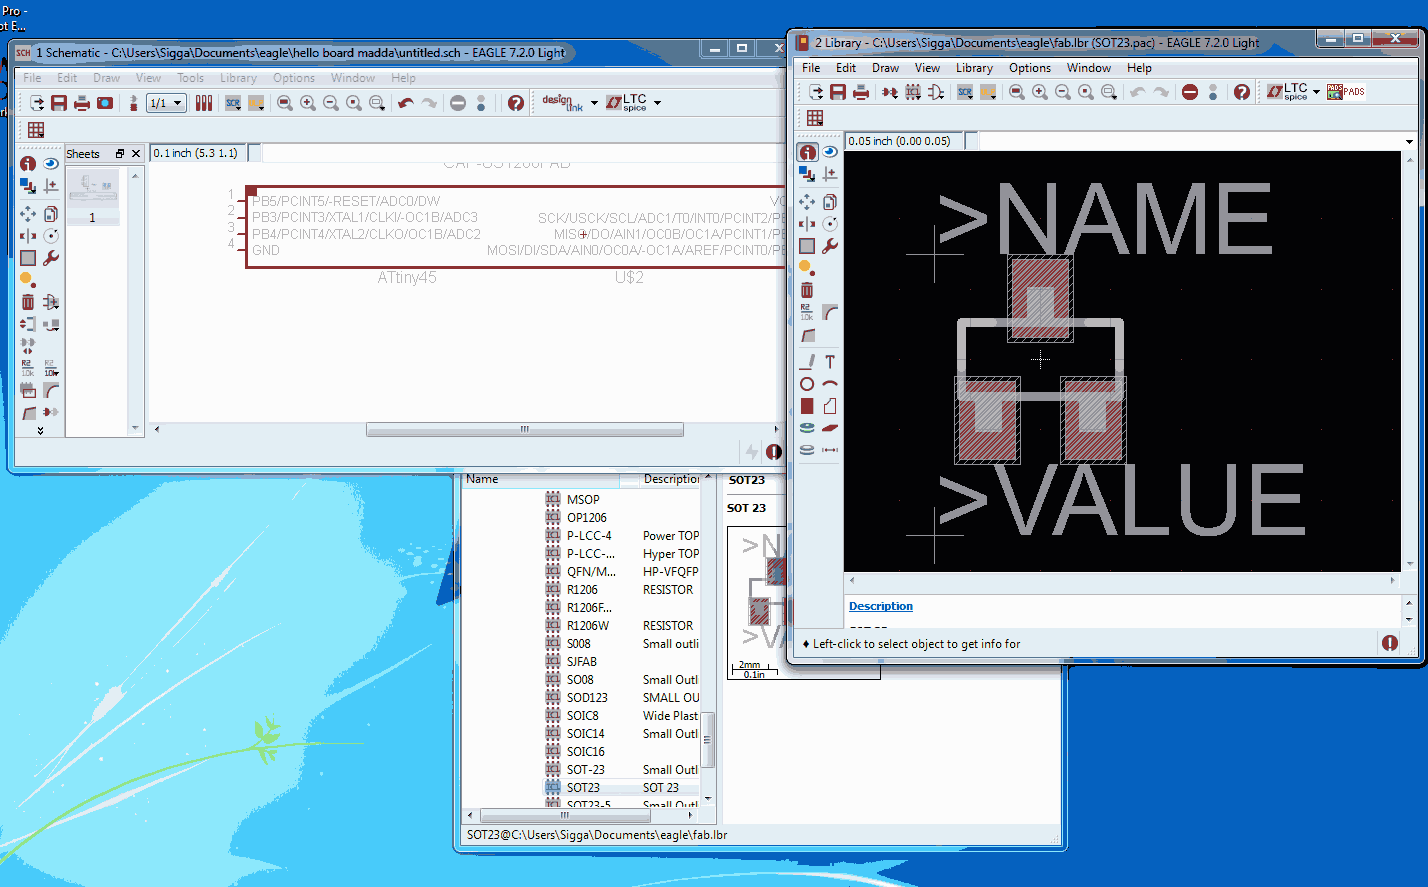Open the Options menu in the Library window
Screen dimensions: 1428x887
click(x=1029, y=68)
